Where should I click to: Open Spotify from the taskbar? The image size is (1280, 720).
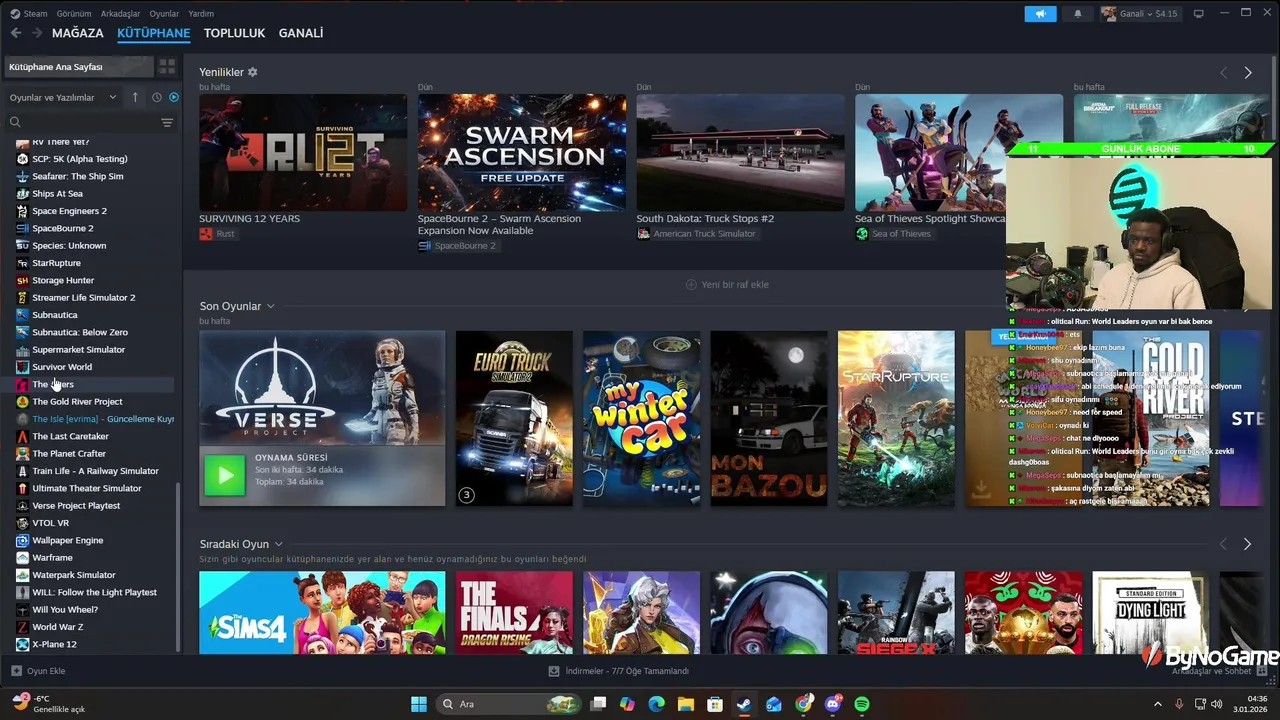coord(862,704)
